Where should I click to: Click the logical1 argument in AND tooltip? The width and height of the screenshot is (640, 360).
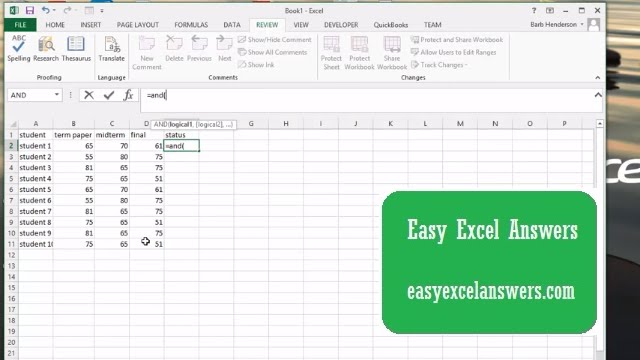180,124
